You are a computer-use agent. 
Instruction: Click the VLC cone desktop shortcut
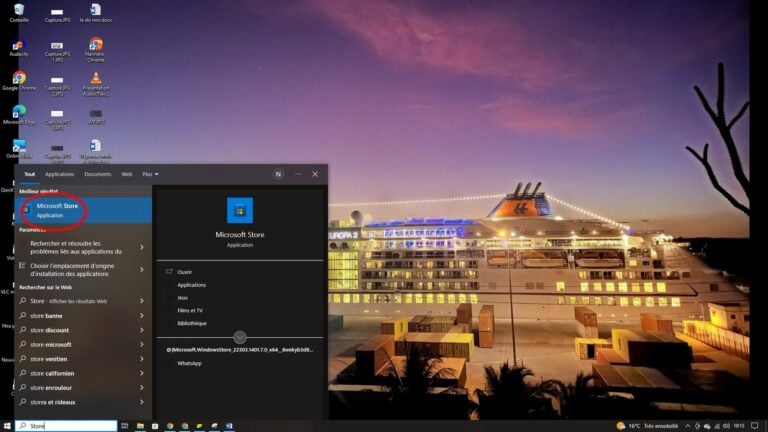pos(96,78)
